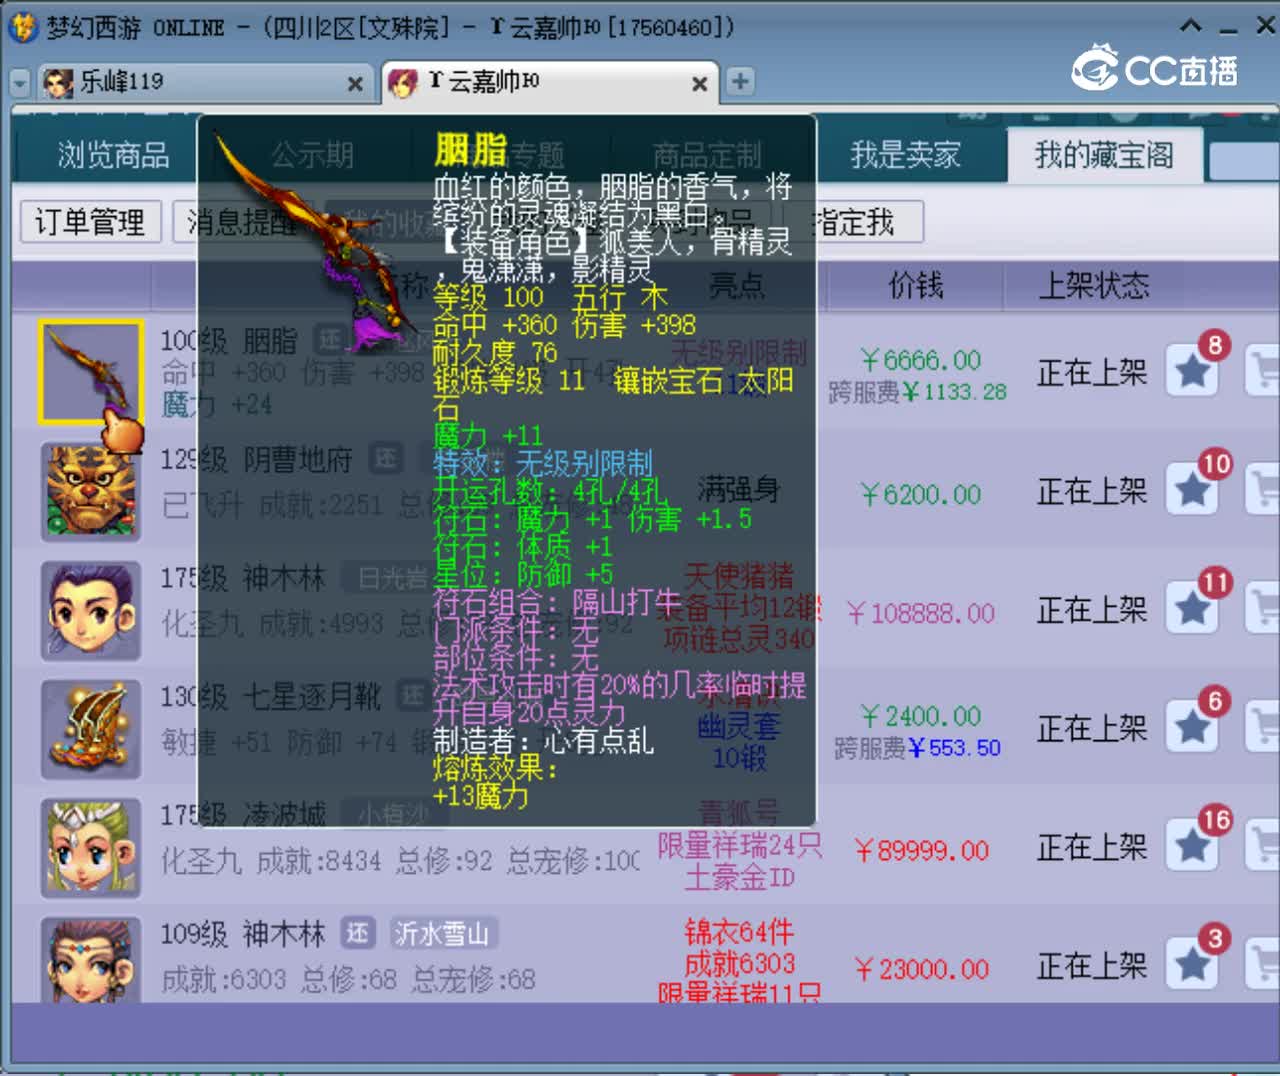Click 正在上架 status of the 胭脂 row
The height and width of the screenshot is (1076, 1280).
(1092, 373)
